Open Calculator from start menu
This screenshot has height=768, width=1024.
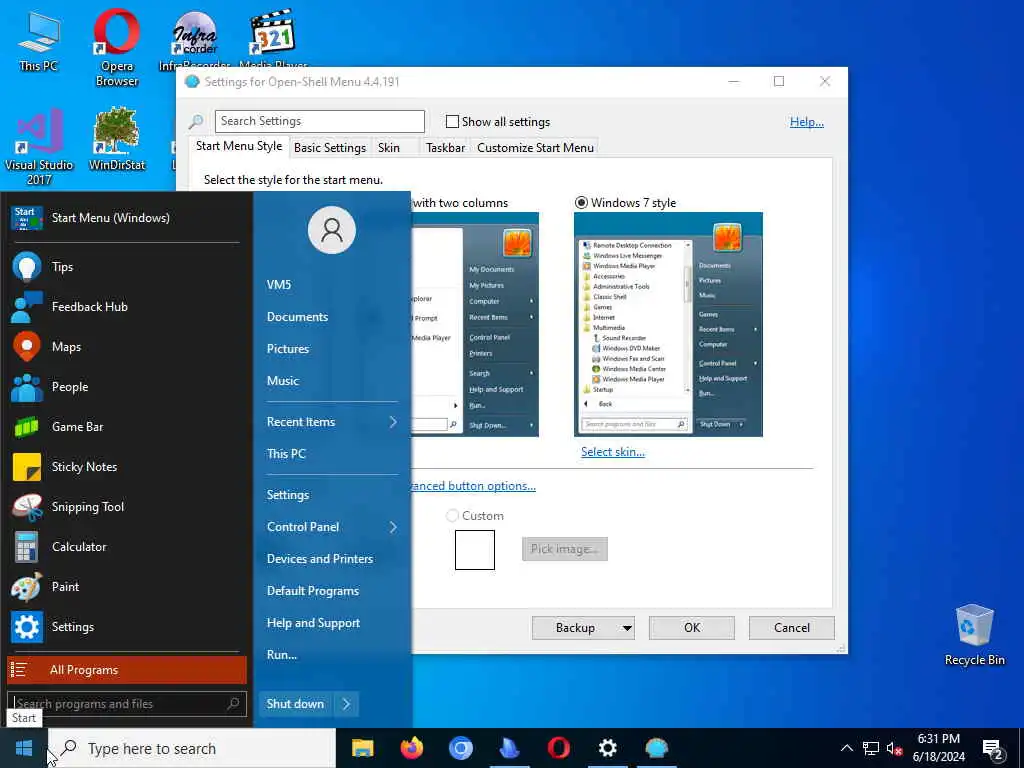pos(124,547)
